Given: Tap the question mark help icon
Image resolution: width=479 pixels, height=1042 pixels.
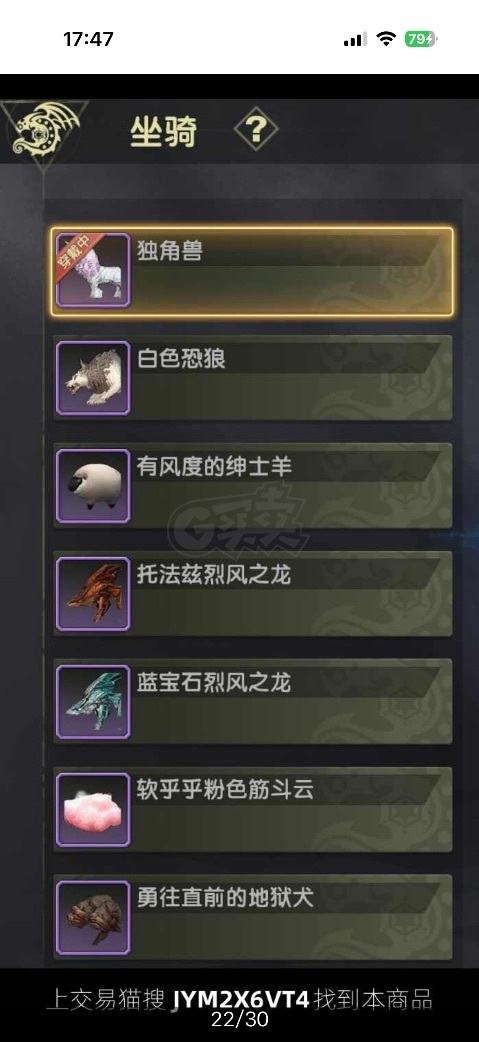Looking at the screenshot, I should (x=256, y=129).
